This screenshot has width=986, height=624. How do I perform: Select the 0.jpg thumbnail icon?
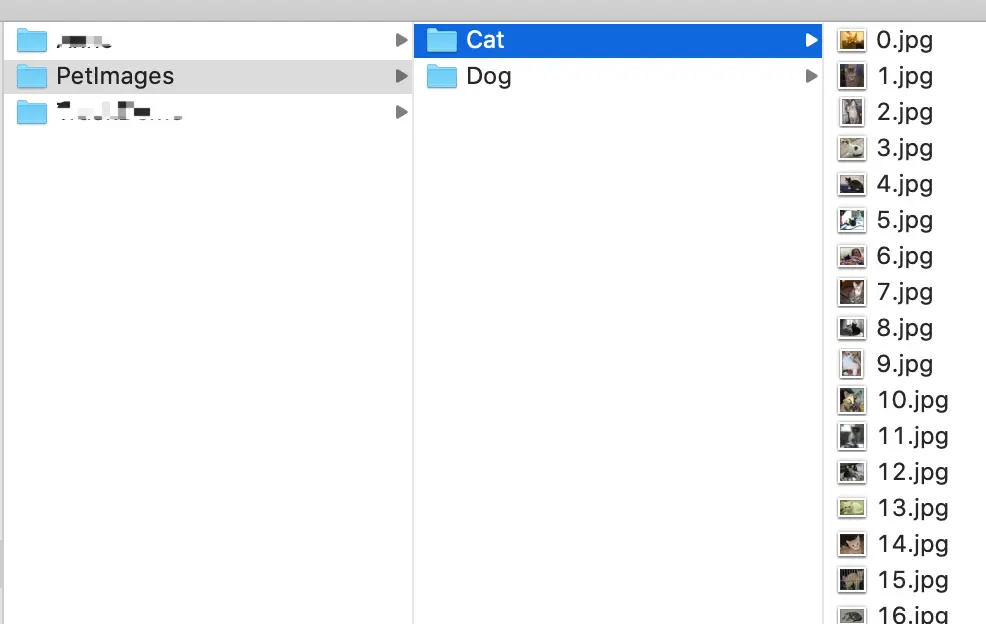click(852, 40)
